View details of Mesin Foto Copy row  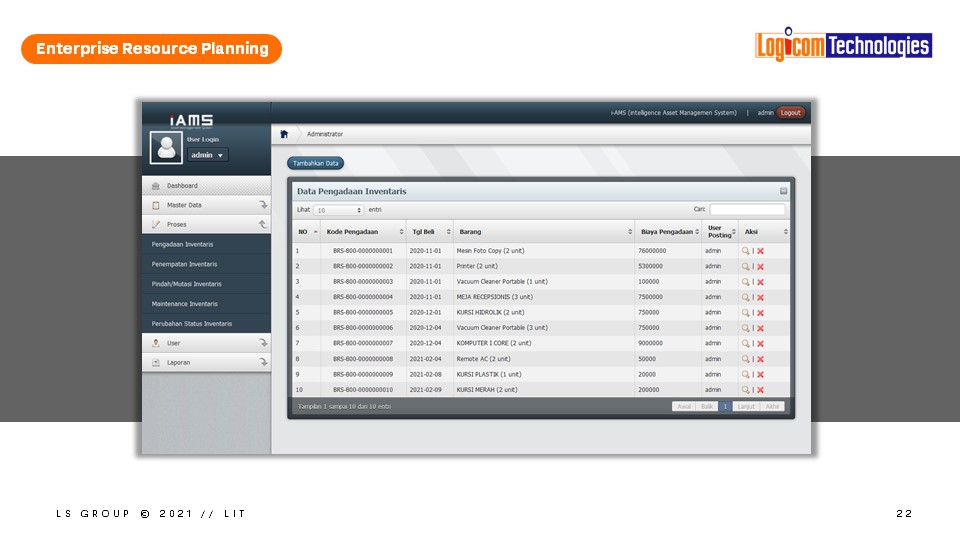tap(745, 251)
